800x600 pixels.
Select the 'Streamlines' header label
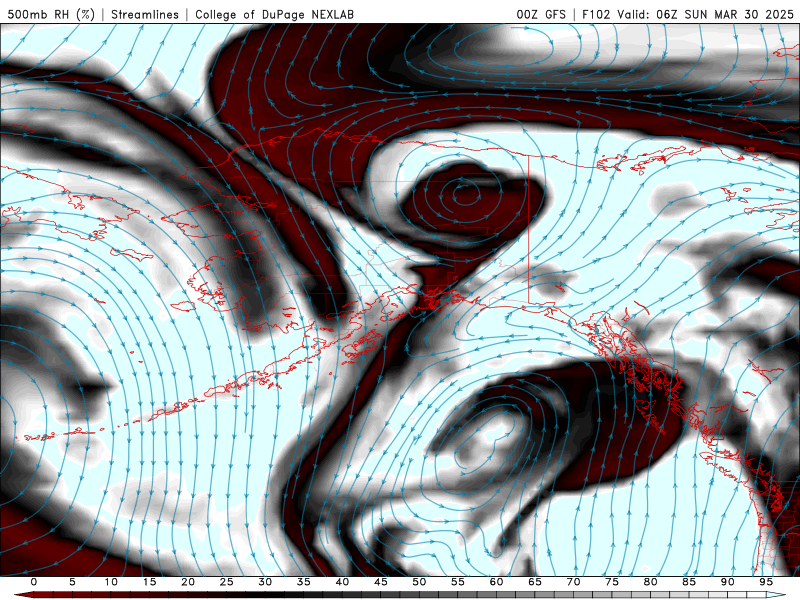coord(145,14)
